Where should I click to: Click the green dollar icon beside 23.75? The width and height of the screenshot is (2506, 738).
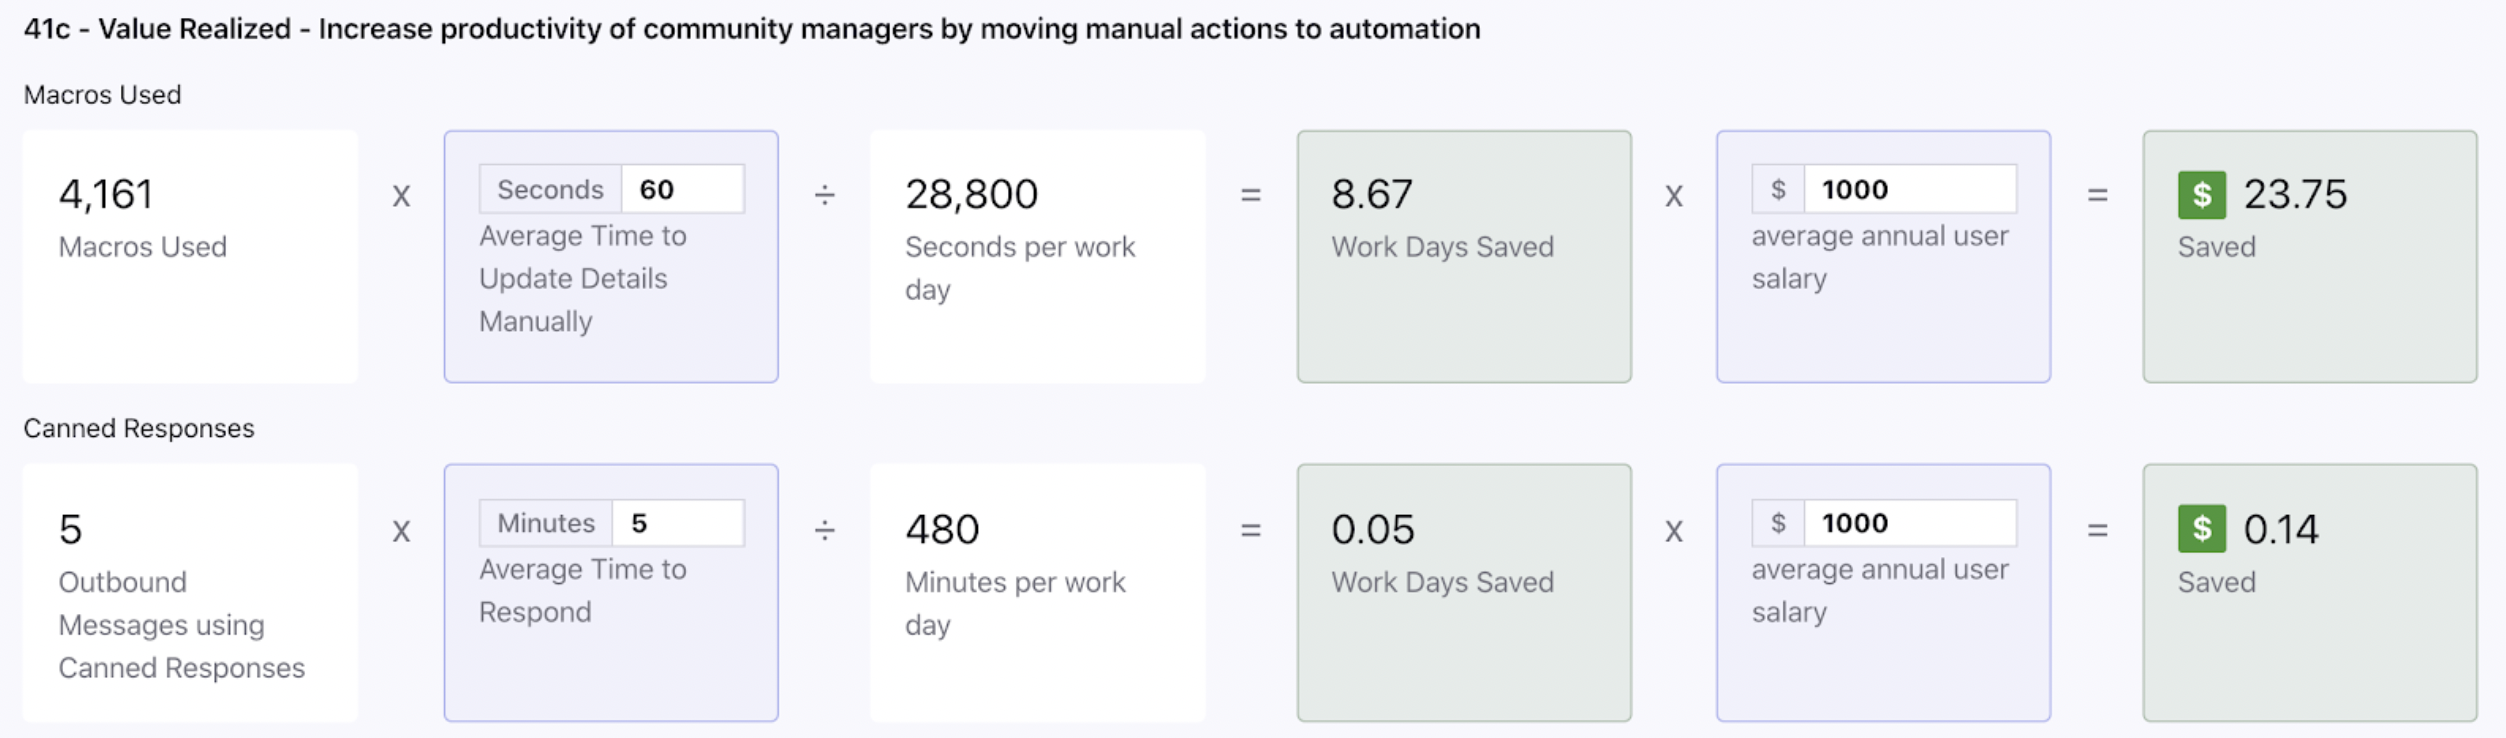(x=2202, y=195)
